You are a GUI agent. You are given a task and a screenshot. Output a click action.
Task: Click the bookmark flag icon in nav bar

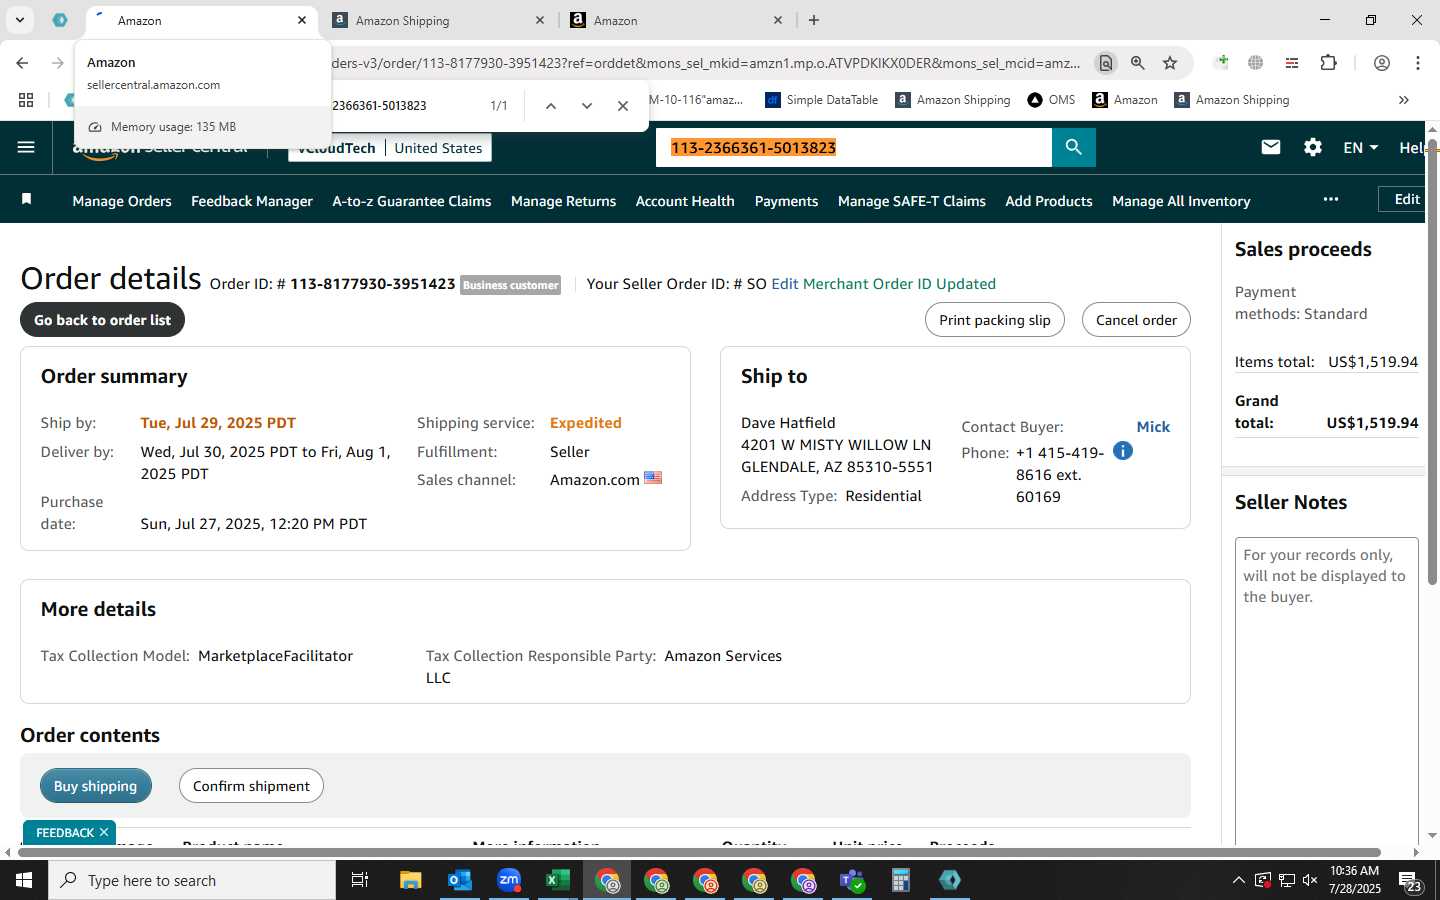[27, 200]
